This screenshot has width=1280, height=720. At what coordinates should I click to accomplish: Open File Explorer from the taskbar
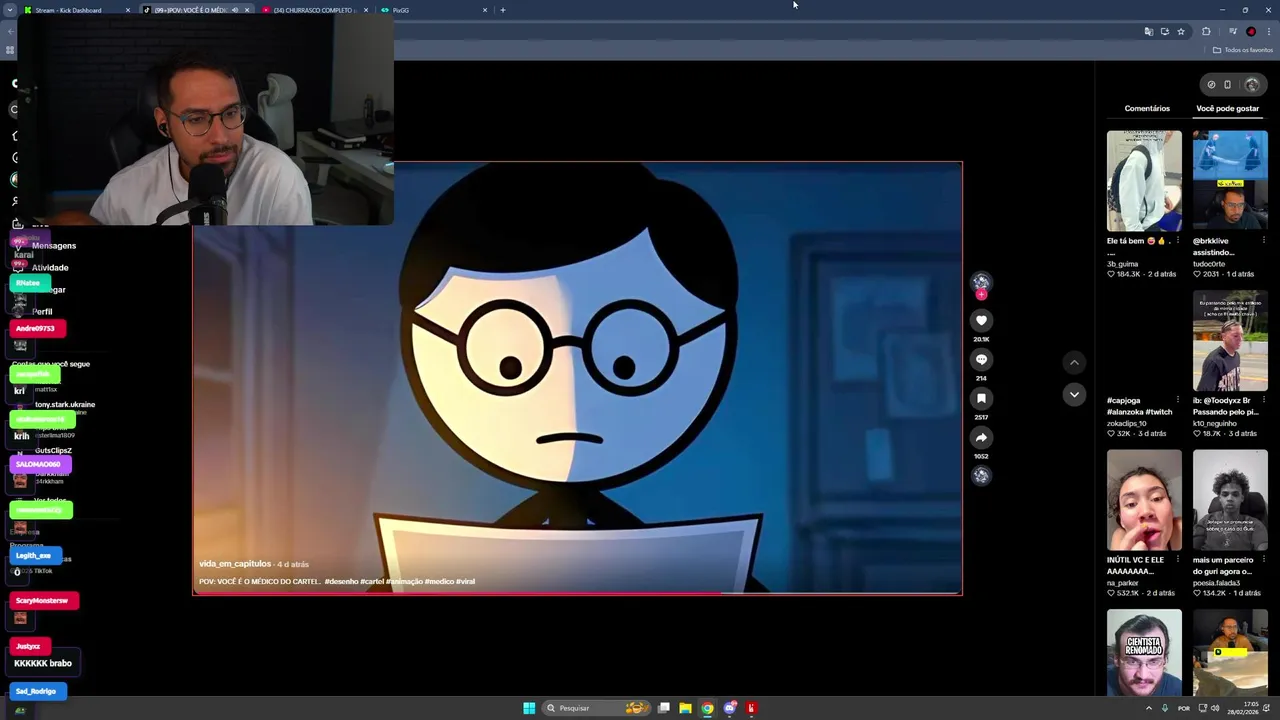point(685,708)
